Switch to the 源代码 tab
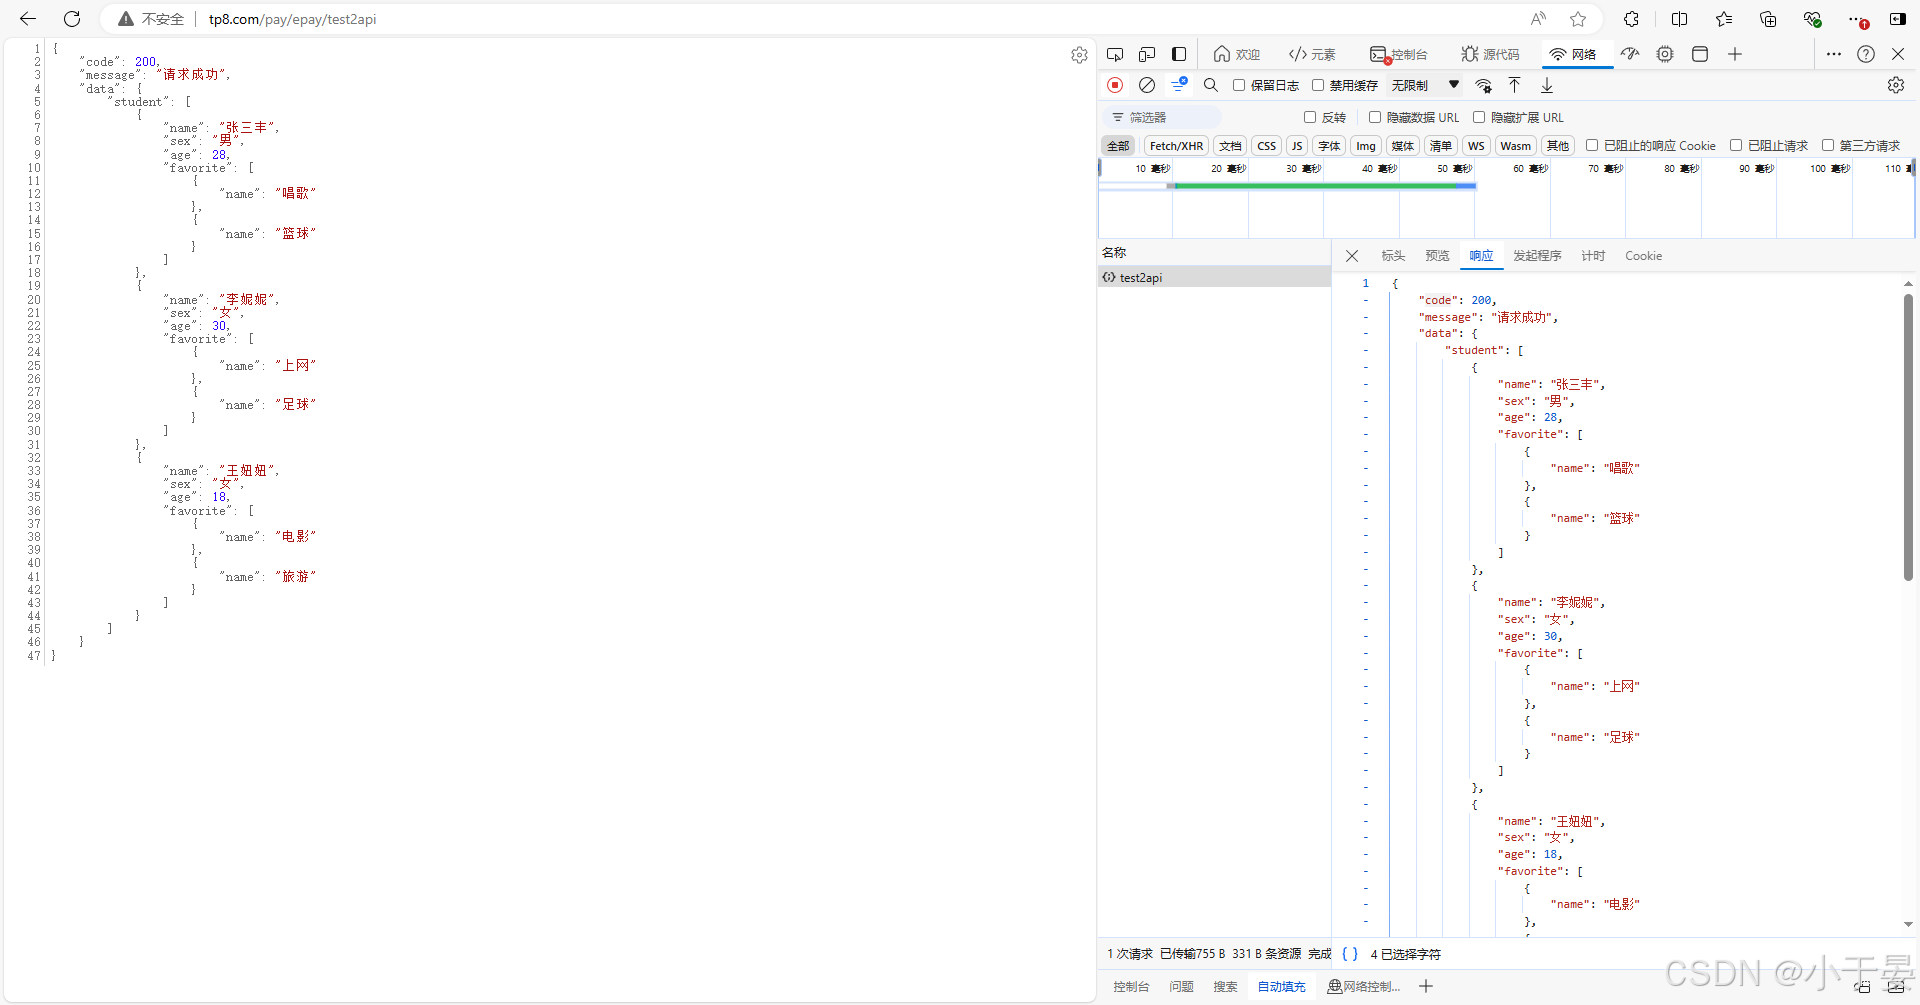 point(1490,54)
